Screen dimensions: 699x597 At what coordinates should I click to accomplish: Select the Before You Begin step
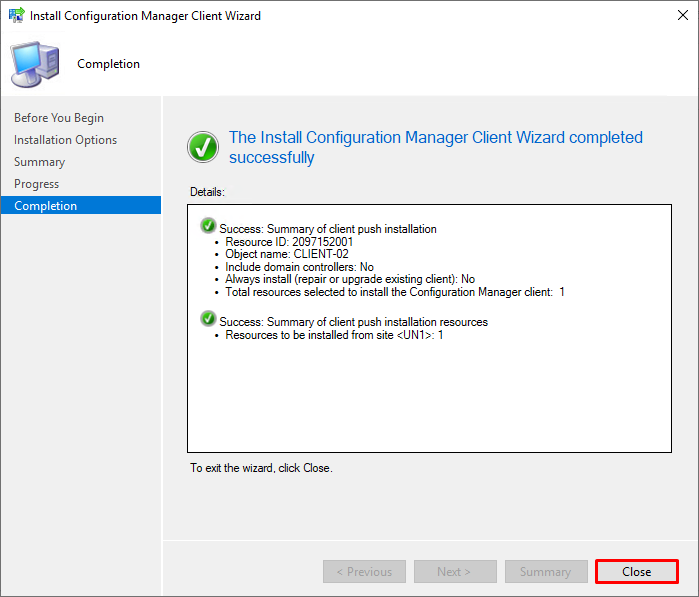click(59, 118)
